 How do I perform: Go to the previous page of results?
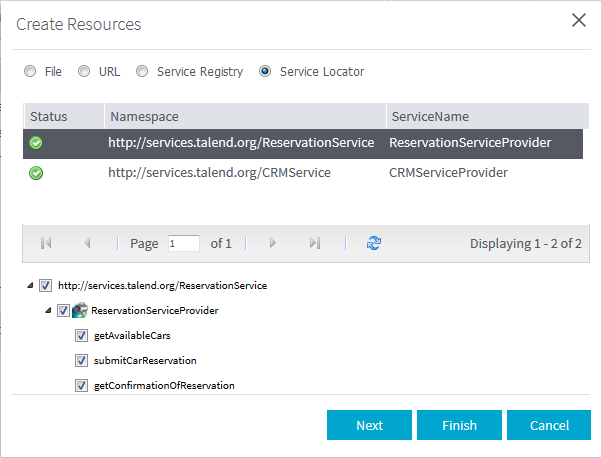pos(87,243)
